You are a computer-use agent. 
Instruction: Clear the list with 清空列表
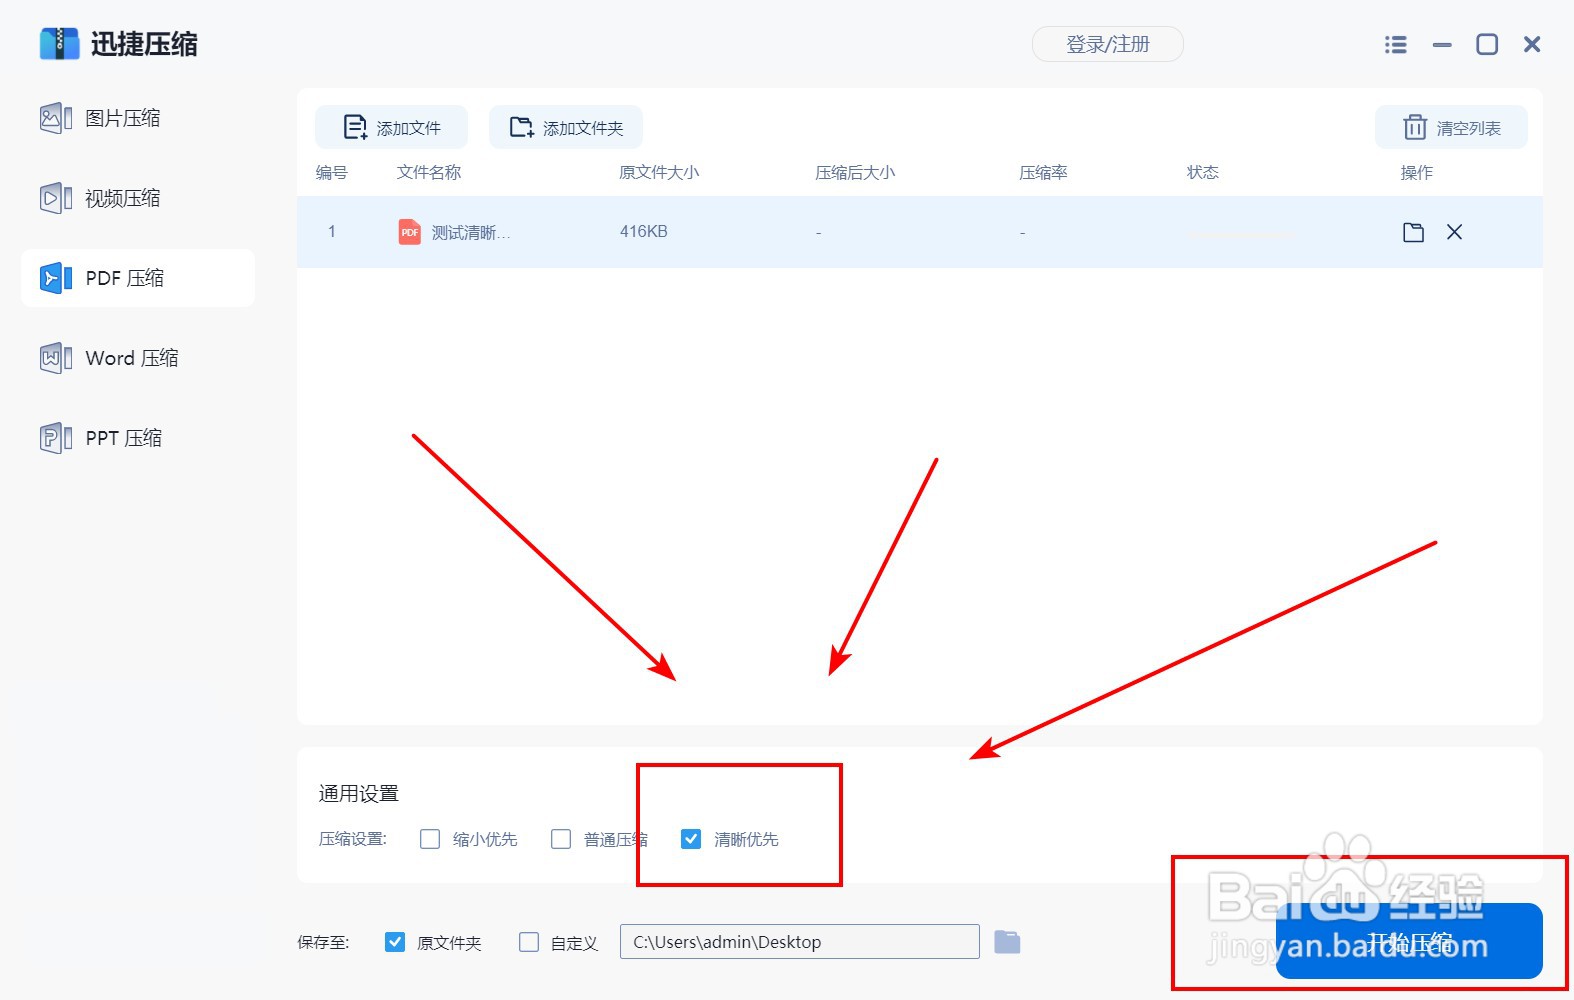(x=1451, y=128)
